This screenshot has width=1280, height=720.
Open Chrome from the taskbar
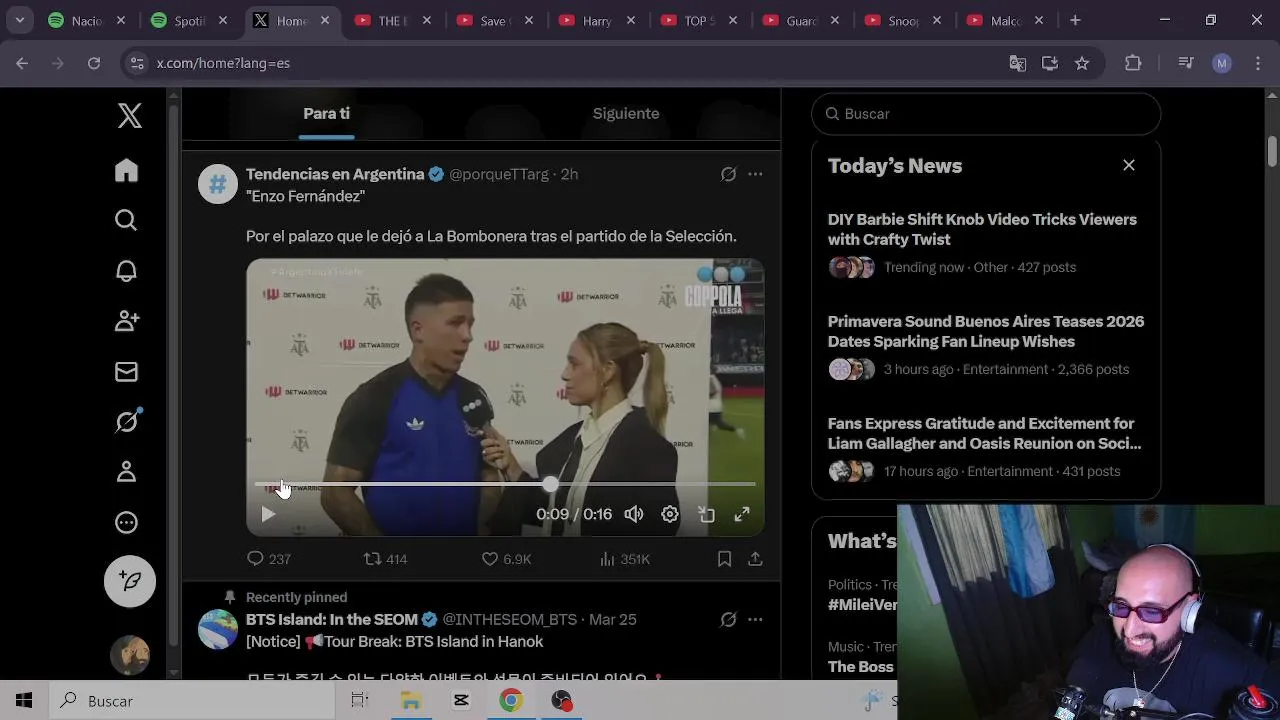511,701
